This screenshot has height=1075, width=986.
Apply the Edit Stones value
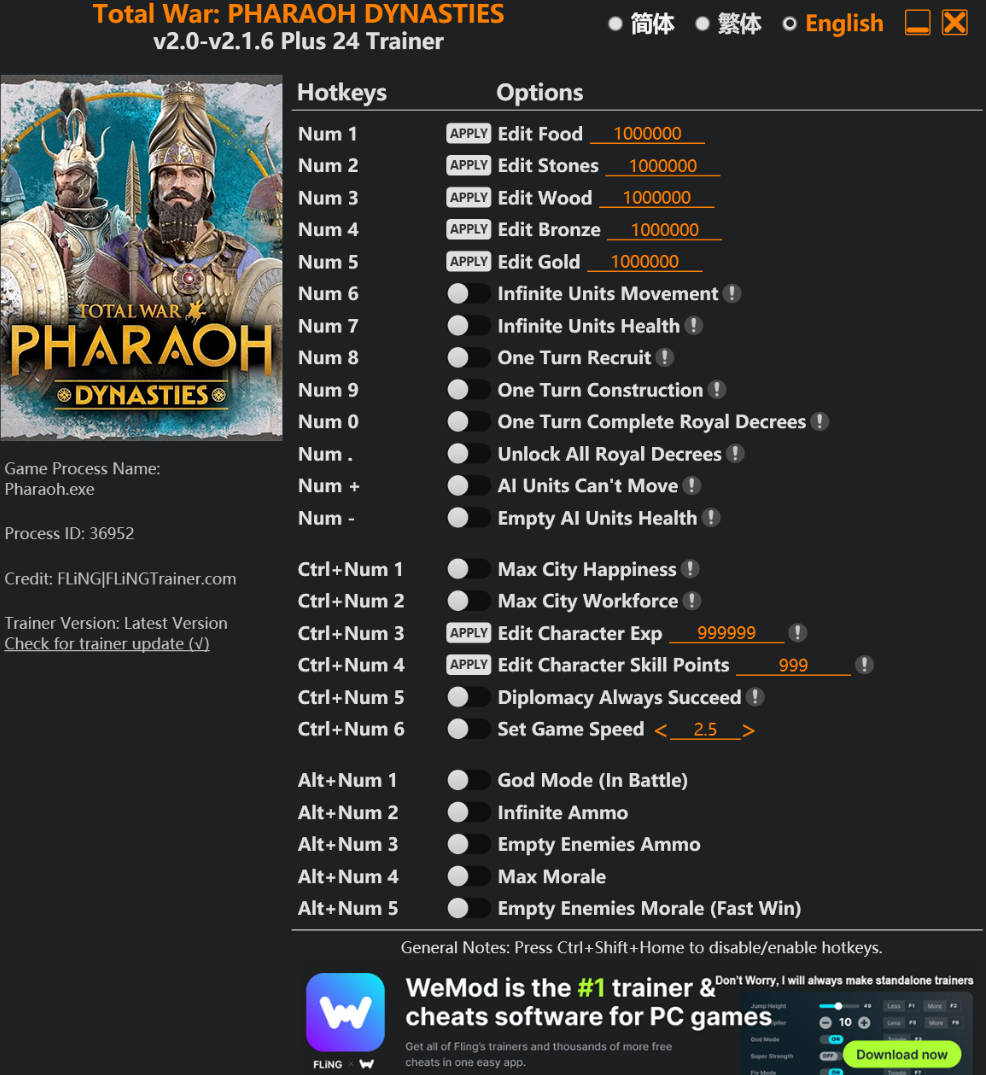468,165
